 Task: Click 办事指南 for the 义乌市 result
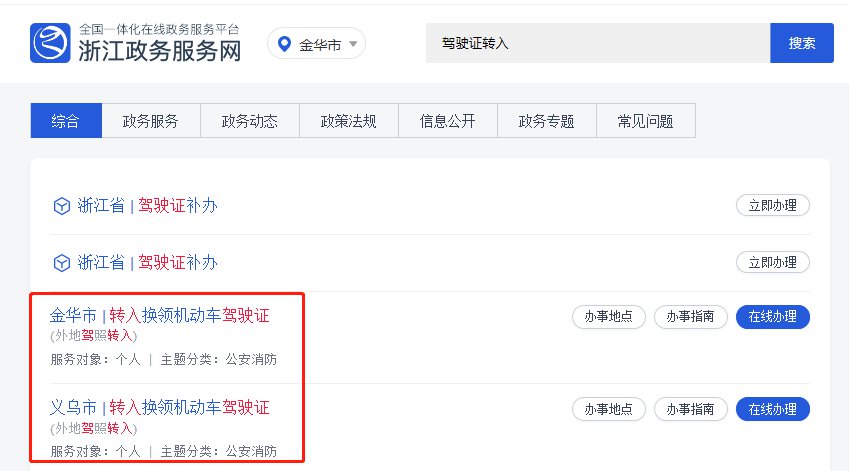point(691,409)
